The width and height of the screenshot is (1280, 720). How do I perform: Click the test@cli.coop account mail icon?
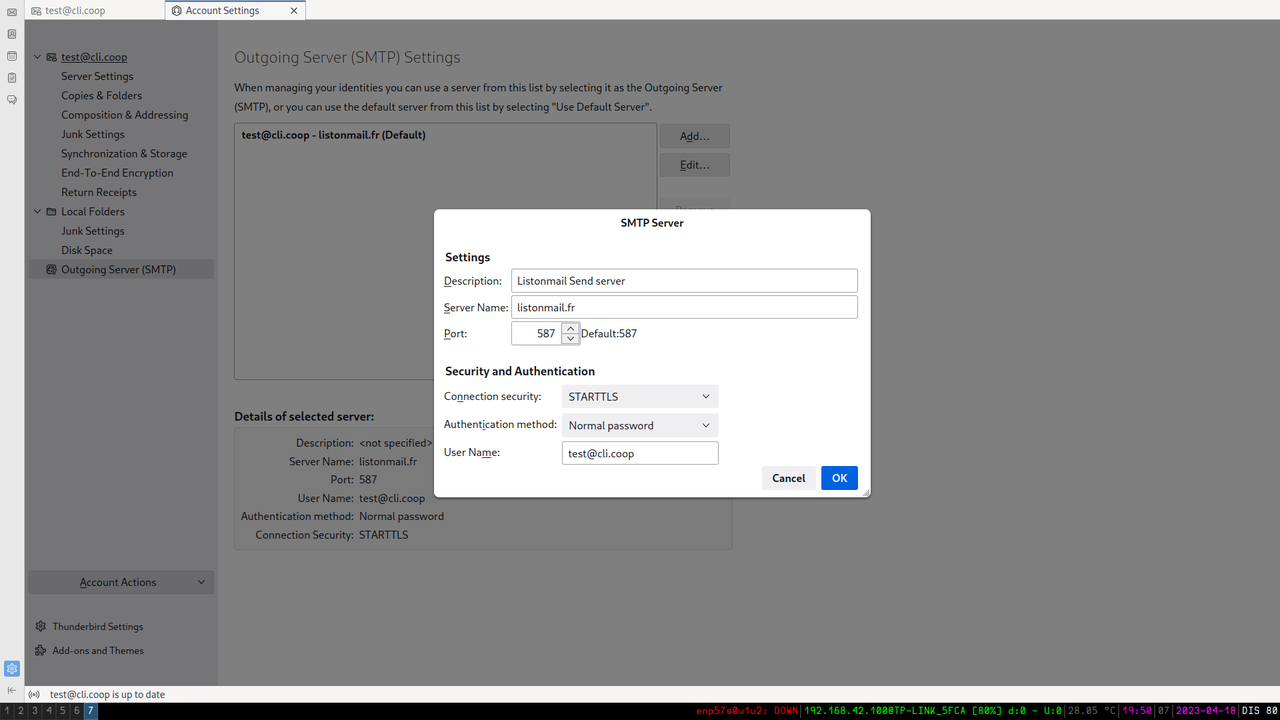(52, 58)
